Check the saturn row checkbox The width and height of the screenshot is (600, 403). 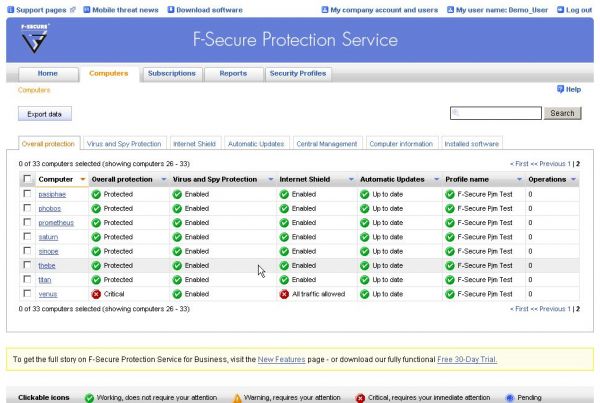27,236
